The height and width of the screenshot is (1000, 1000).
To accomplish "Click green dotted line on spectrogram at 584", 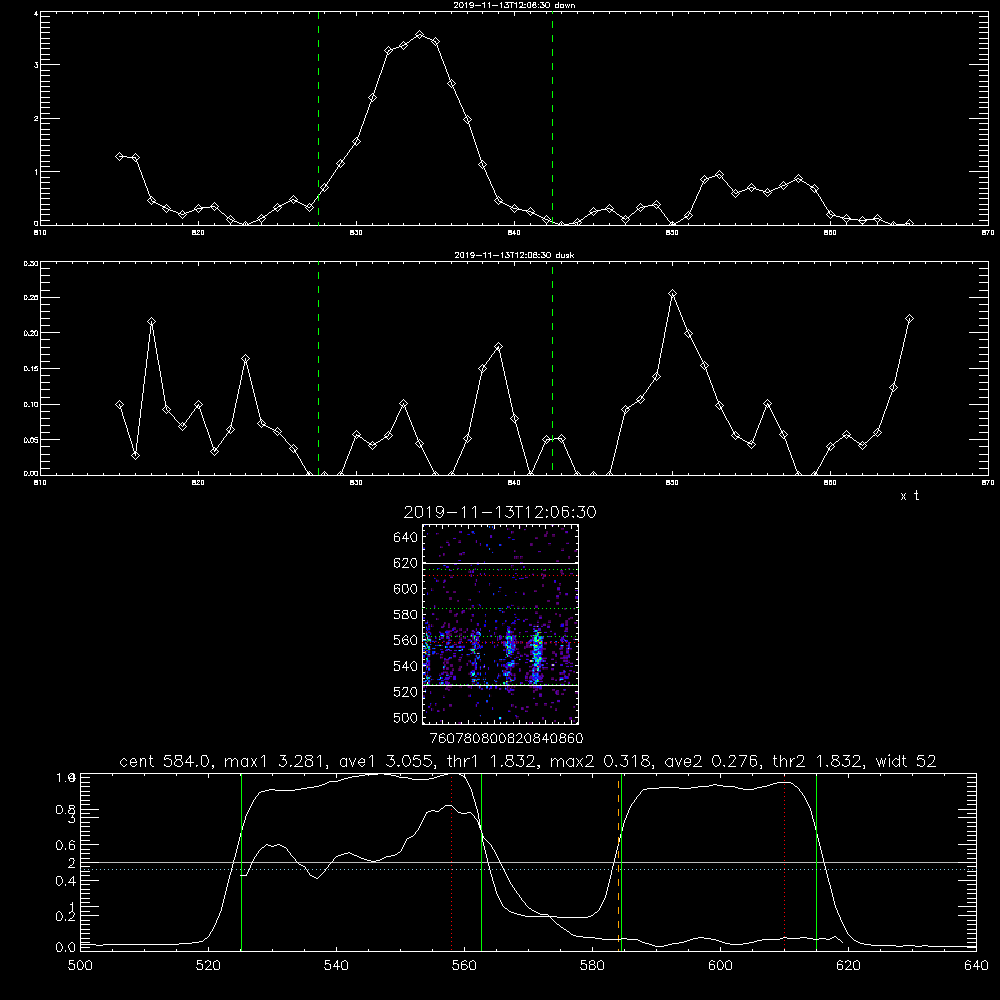I will (501, 609).
